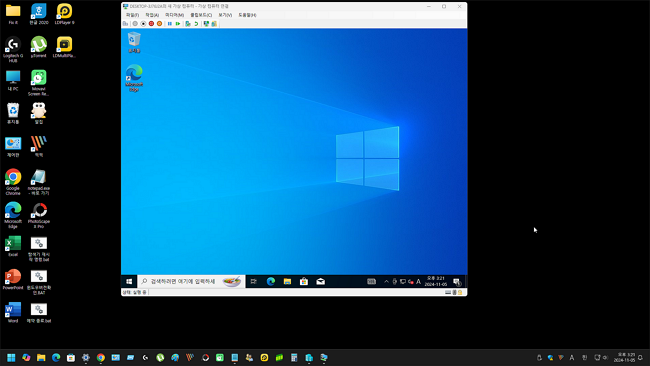
Task: Click the 상태: 실행 중 status bar text
Action: point(134,292)
